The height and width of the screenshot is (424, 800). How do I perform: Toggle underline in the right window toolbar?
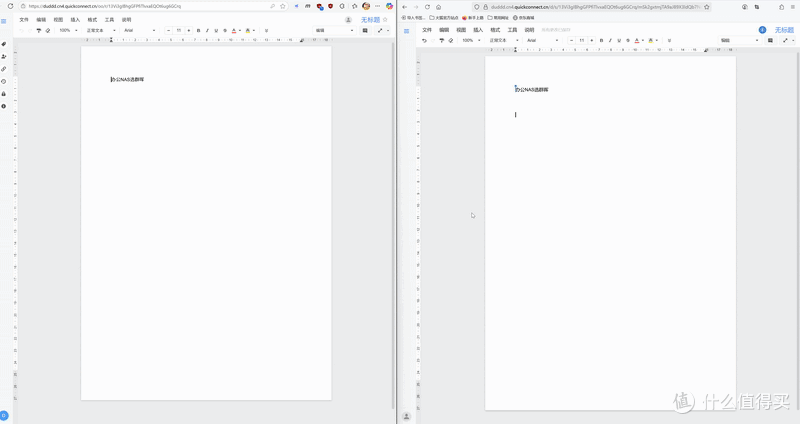[619, 40]
